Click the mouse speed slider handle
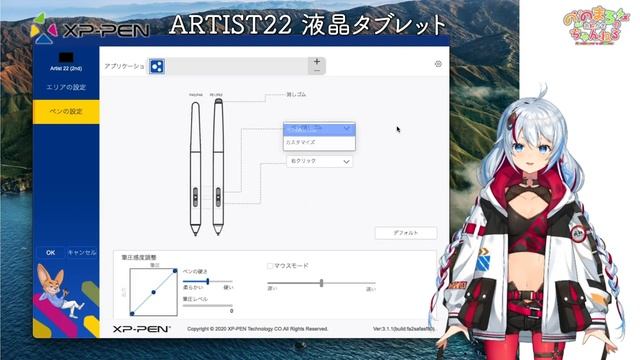The image size is (640, 360). 322,283
